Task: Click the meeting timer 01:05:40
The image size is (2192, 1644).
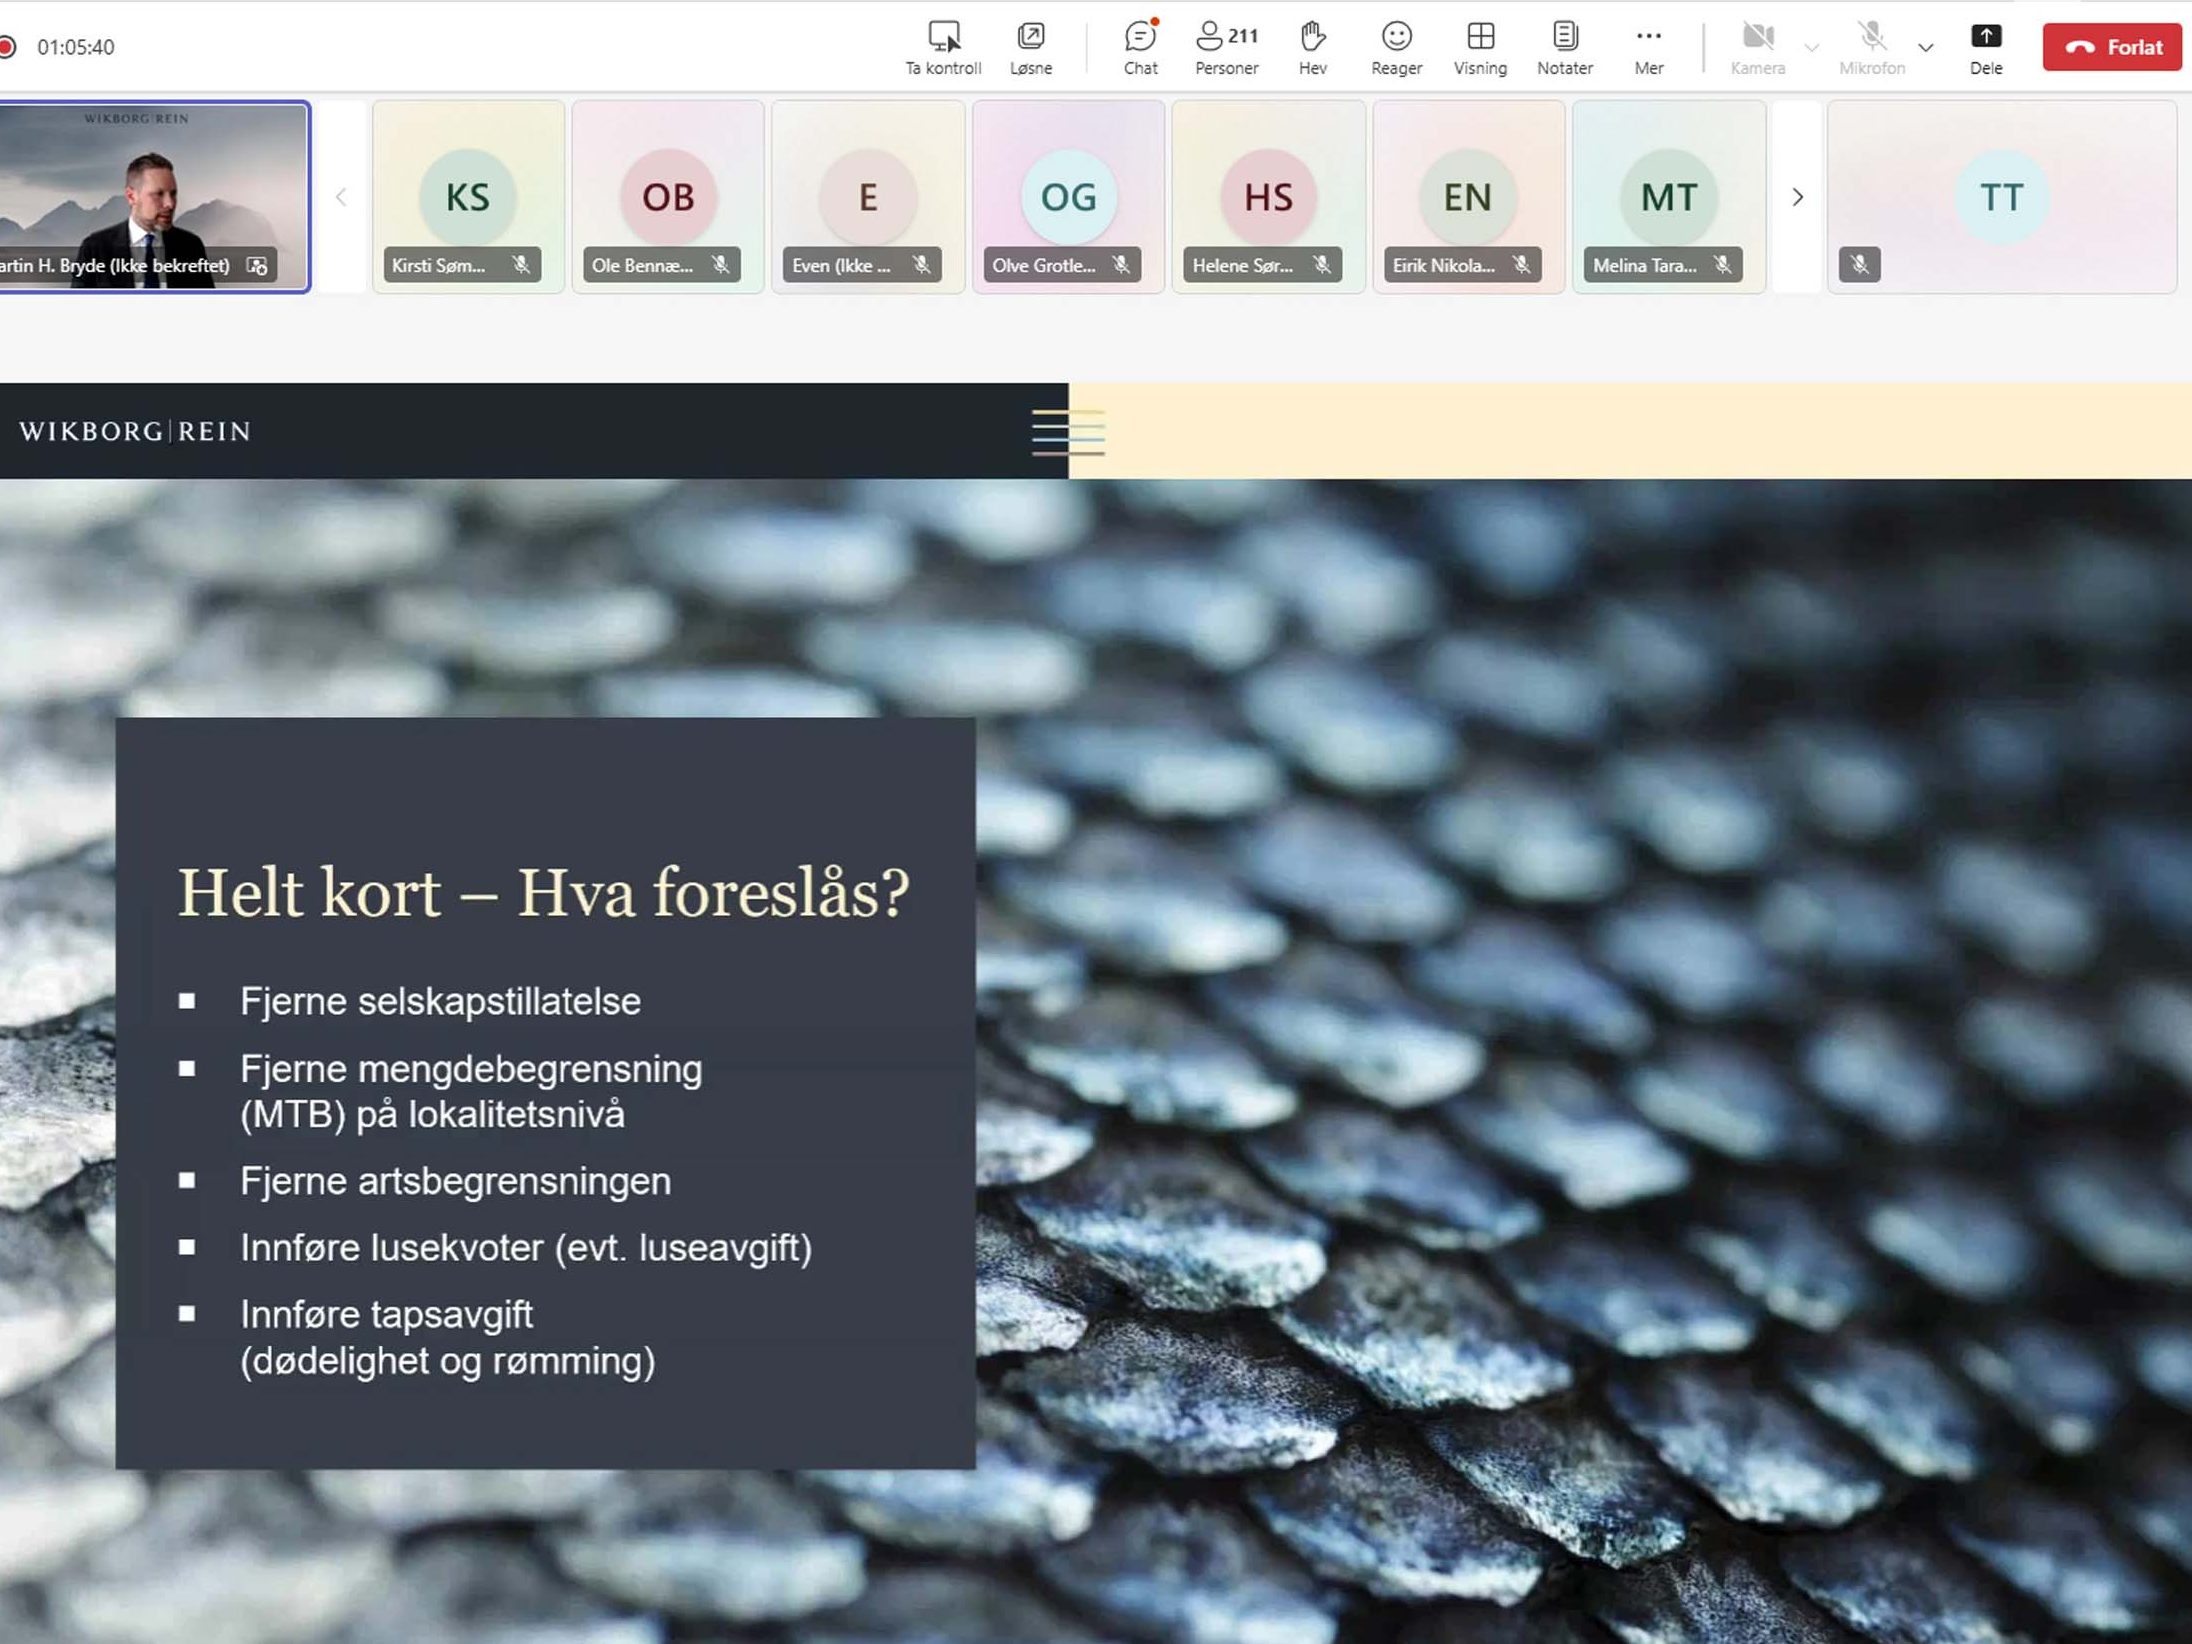Action: point(76,47)
